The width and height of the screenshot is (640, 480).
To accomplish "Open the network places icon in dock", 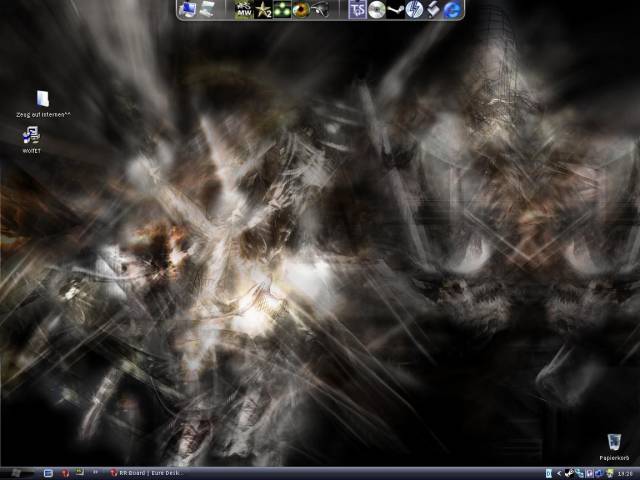I will coord(207,9).
